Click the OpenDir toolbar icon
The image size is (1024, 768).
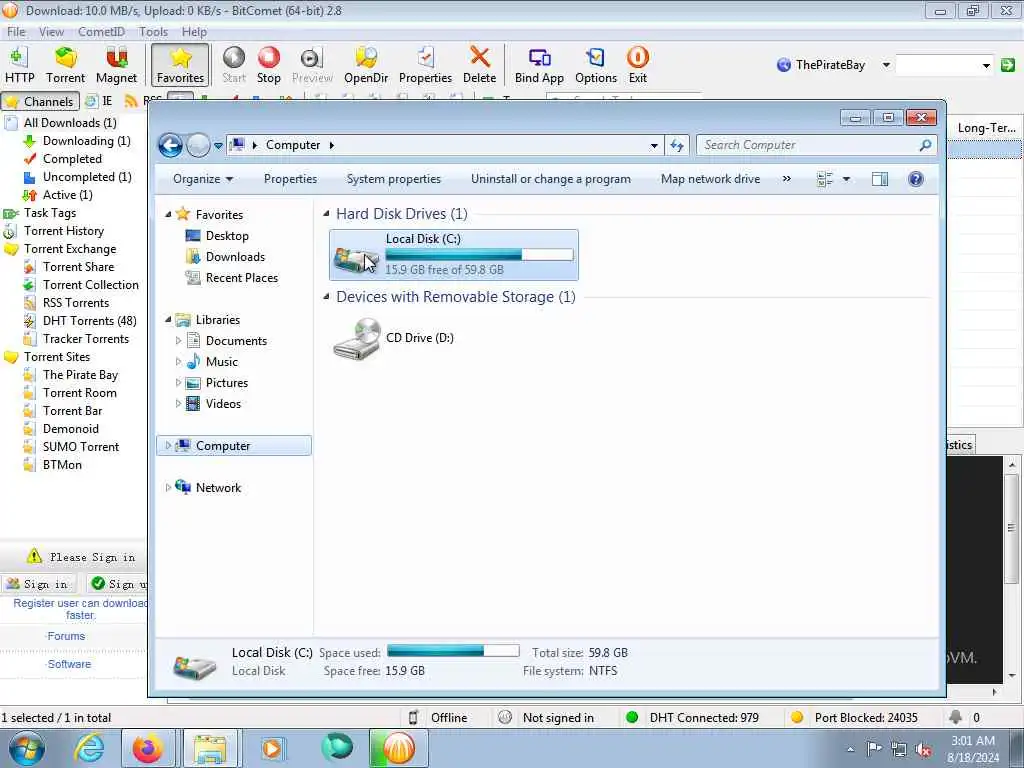coord(366,65)
